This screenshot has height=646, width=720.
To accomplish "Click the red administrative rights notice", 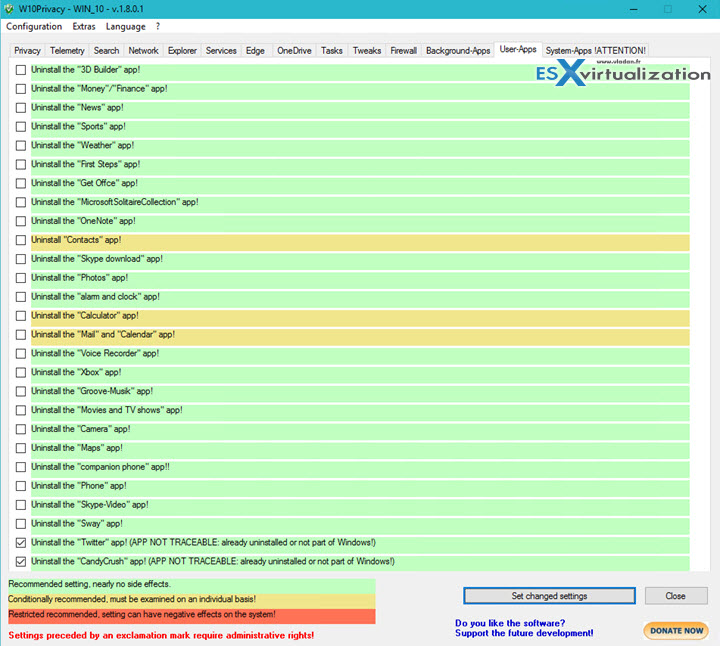I will [161, 635].
